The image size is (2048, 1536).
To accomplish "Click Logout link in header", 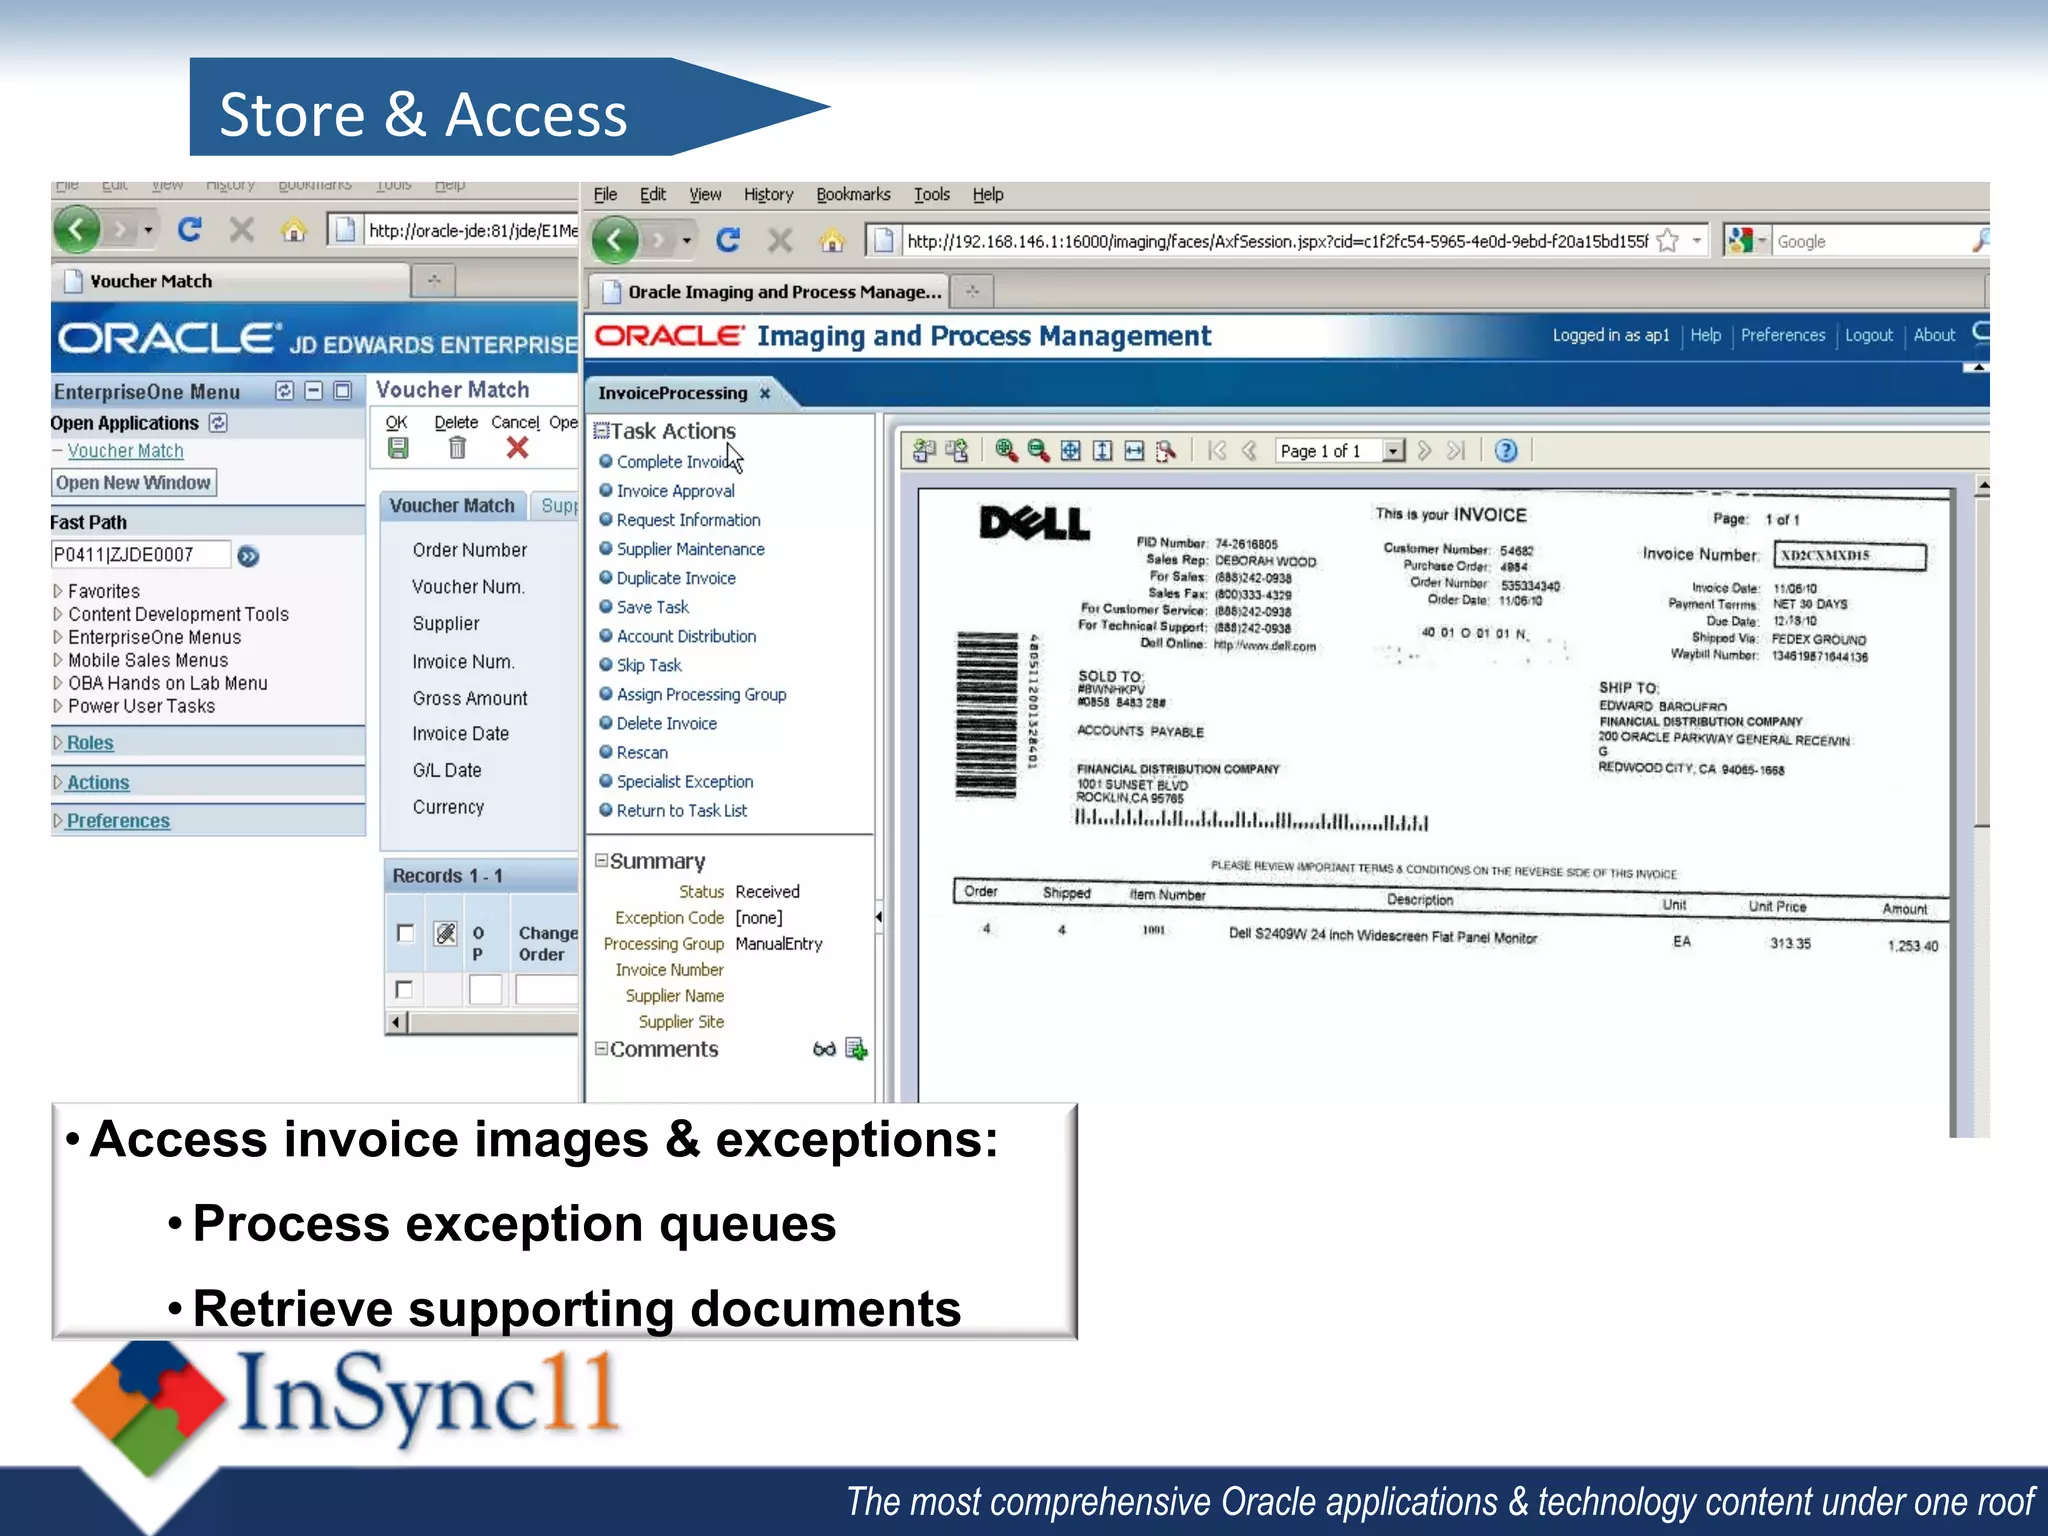I will pos(1868,335).
